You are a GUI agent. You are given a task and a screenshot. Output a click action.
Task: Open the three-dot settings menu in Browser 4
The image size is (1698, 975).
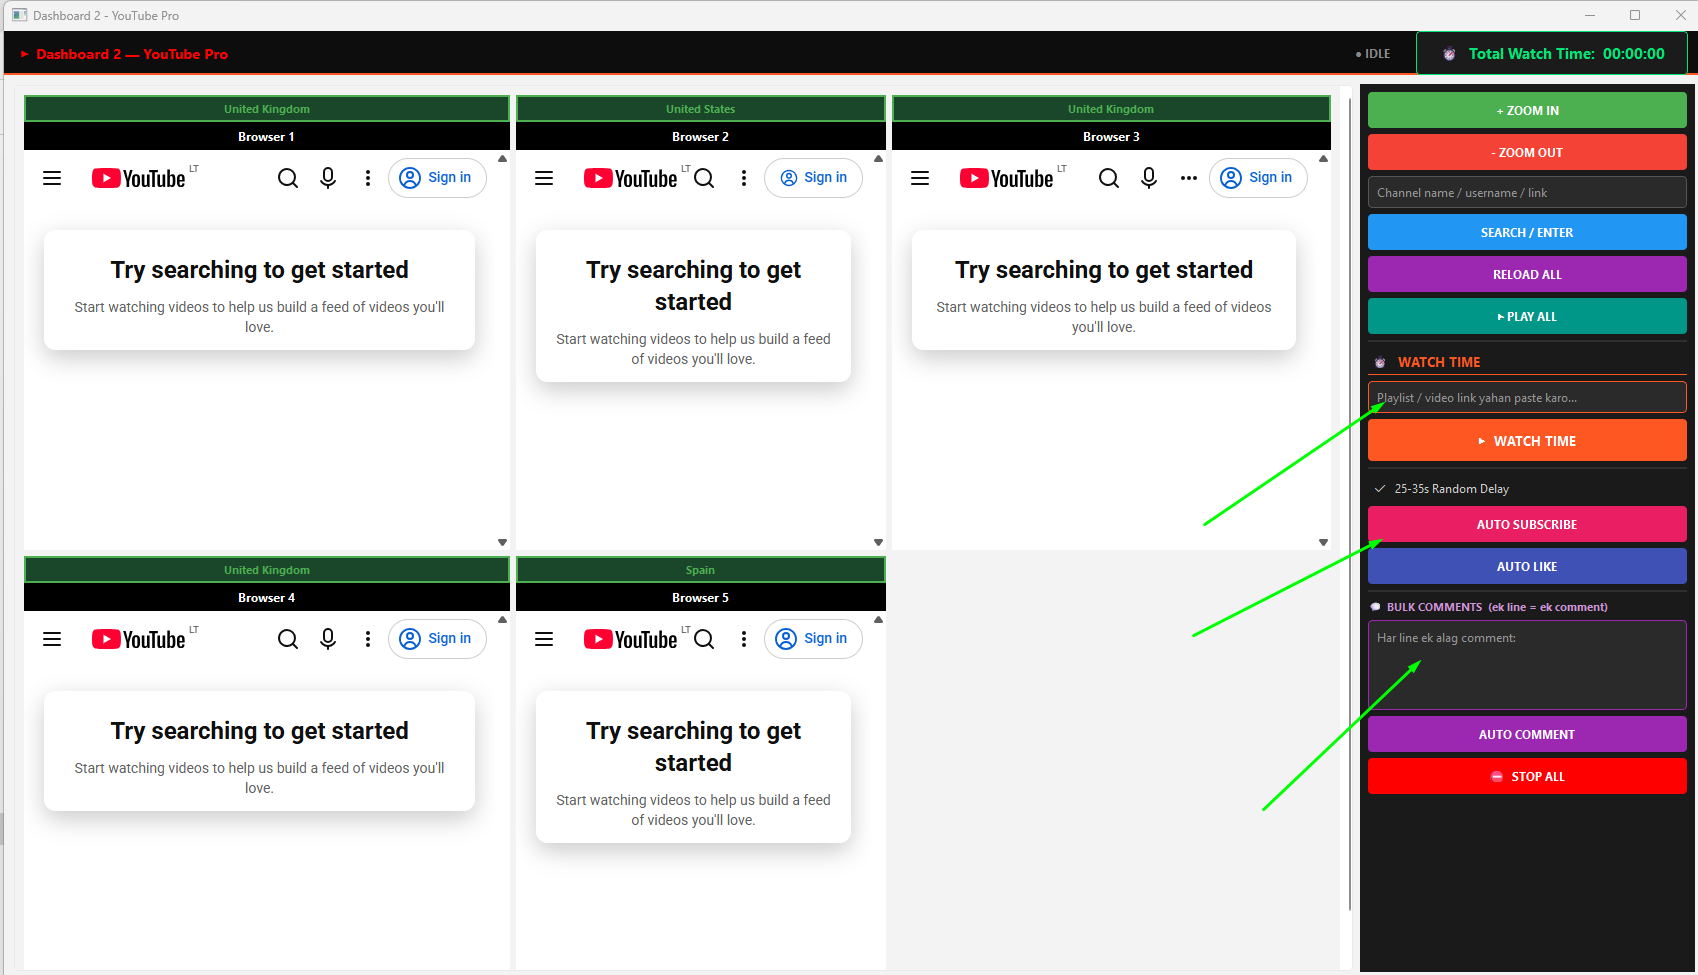(368, 639)
